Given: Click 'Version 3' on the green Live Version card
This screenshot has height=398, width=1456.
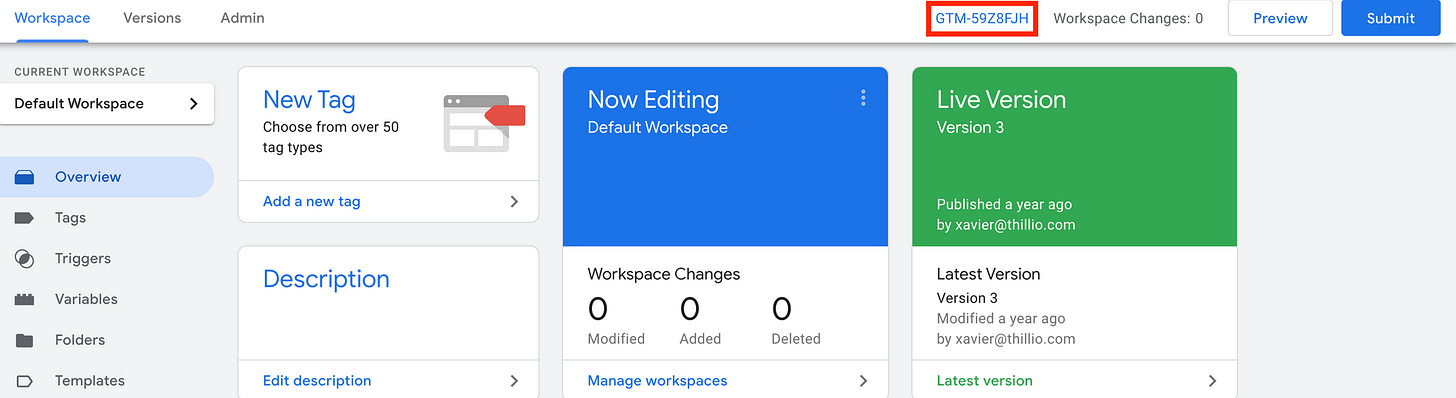Looking at the screenshot, I should pos(970,128).
